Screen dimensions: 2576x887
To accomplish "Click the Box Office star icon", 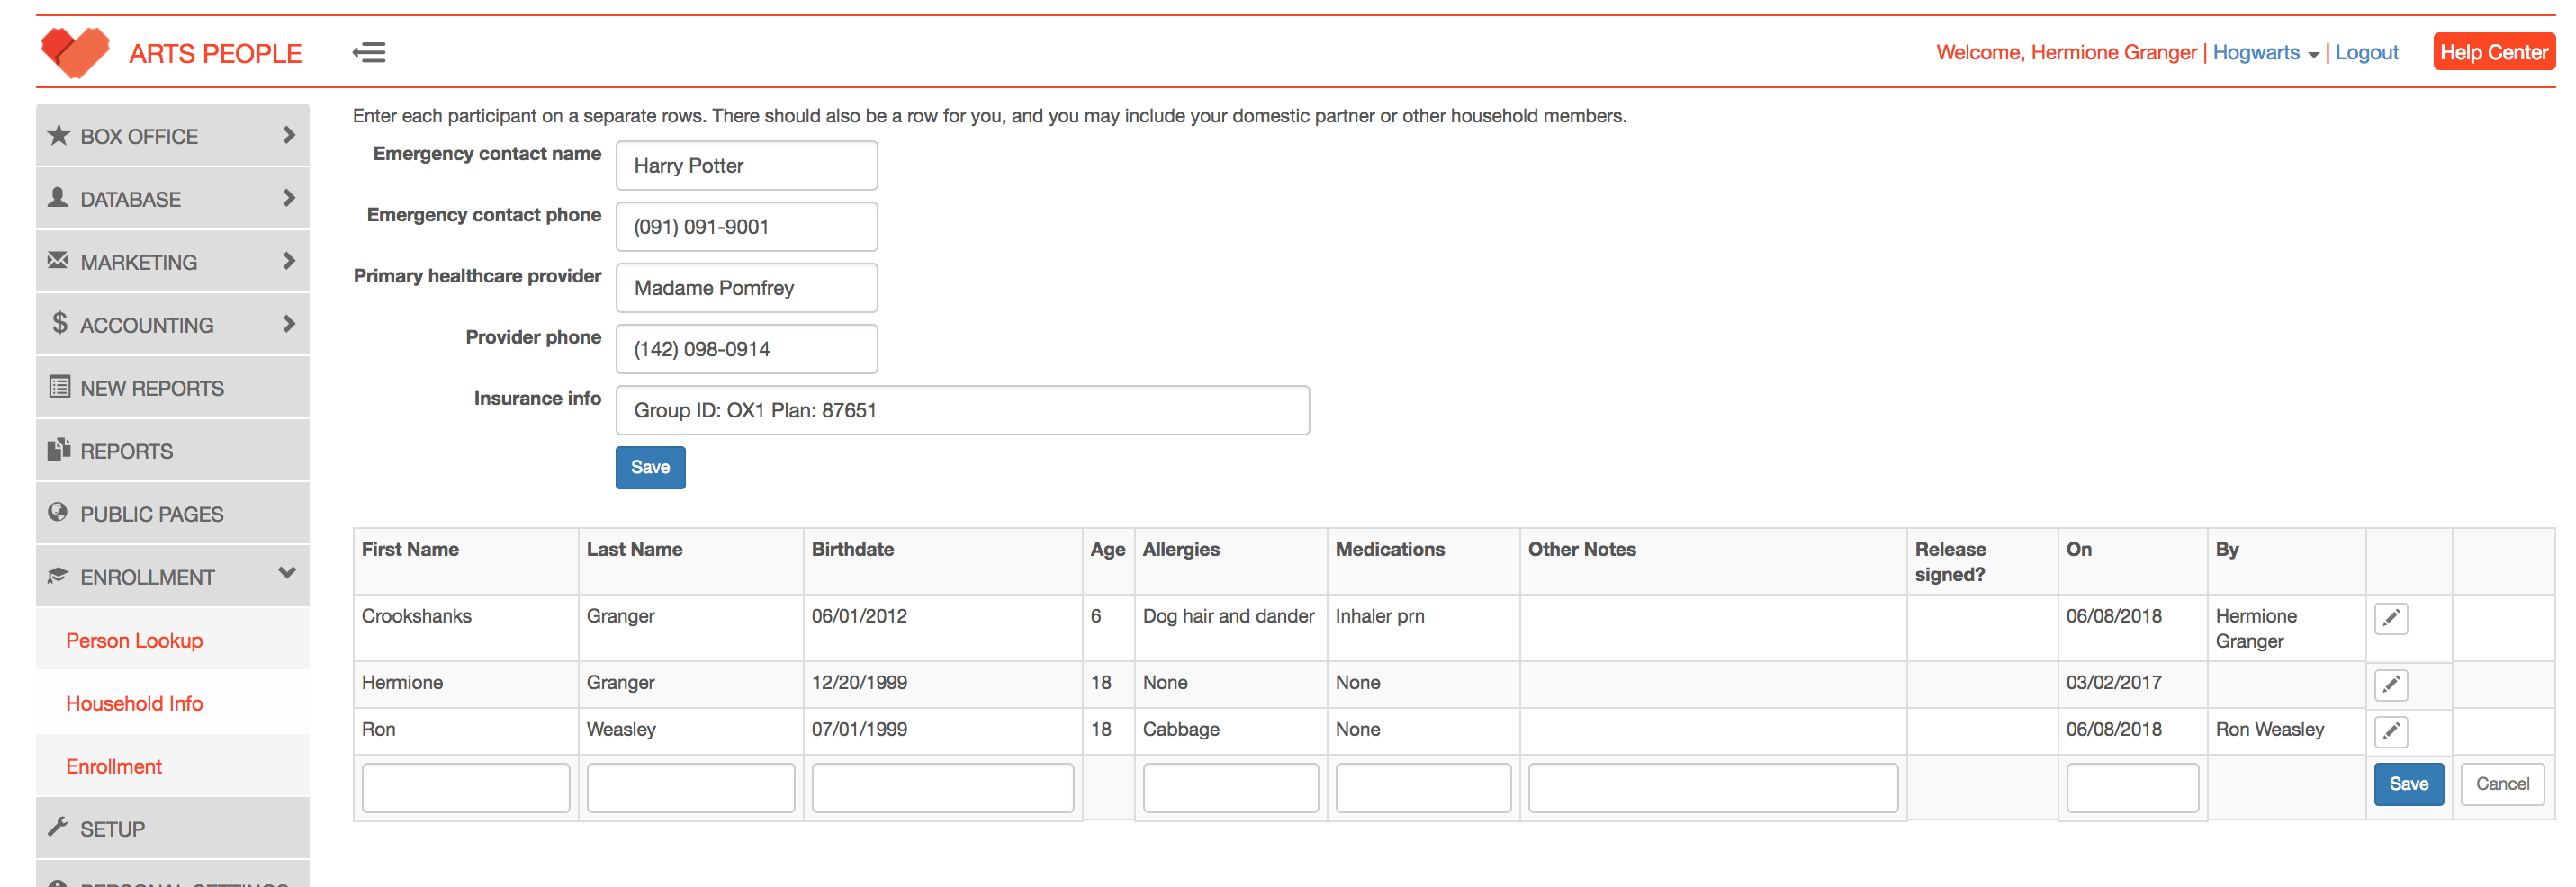I will [x=59, y=135].
